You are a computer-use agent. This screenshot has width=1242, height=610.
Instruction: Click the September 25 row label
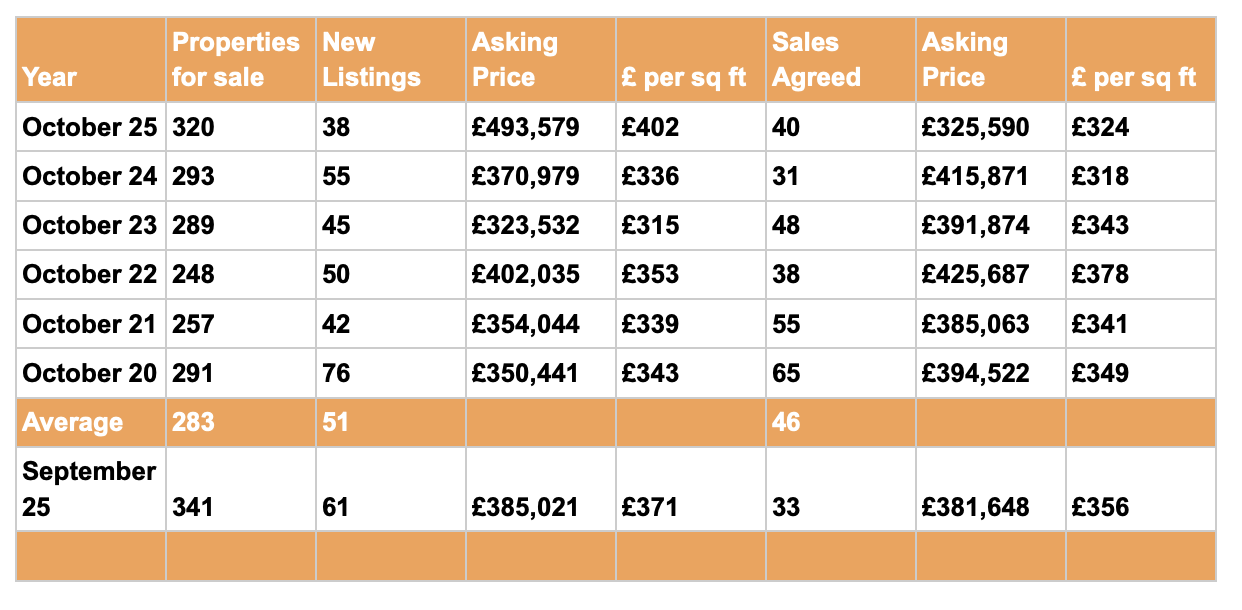pyautogui.click(x=90, y=489)
